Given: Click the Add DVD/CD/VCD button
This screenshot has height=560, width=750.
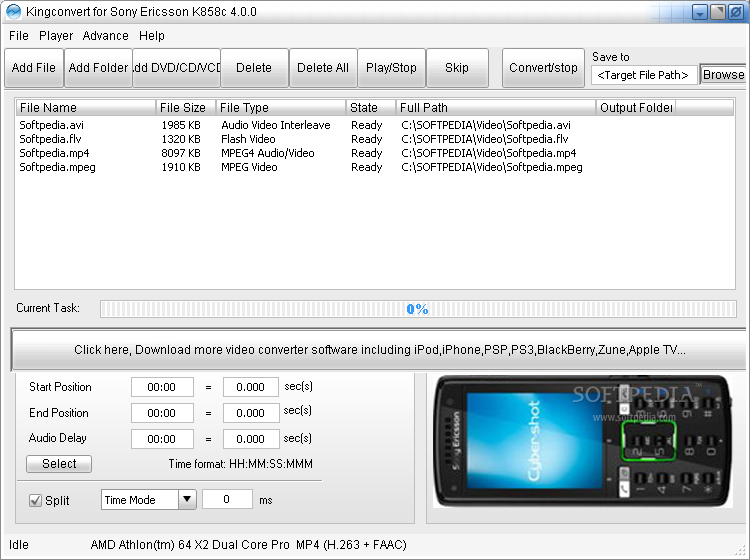Looking at the screenshot, I should click(176, 68).
